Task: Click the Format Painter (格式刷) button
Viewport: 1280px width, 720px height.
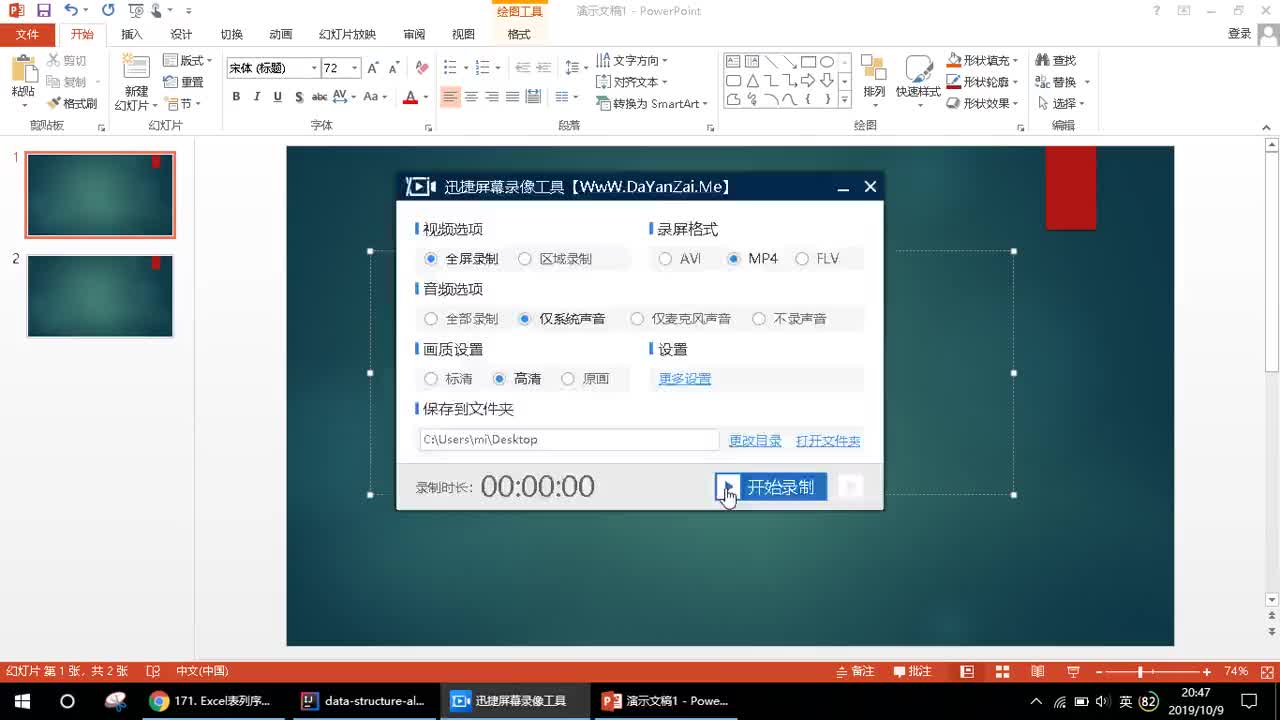Action: coord(72,104)
